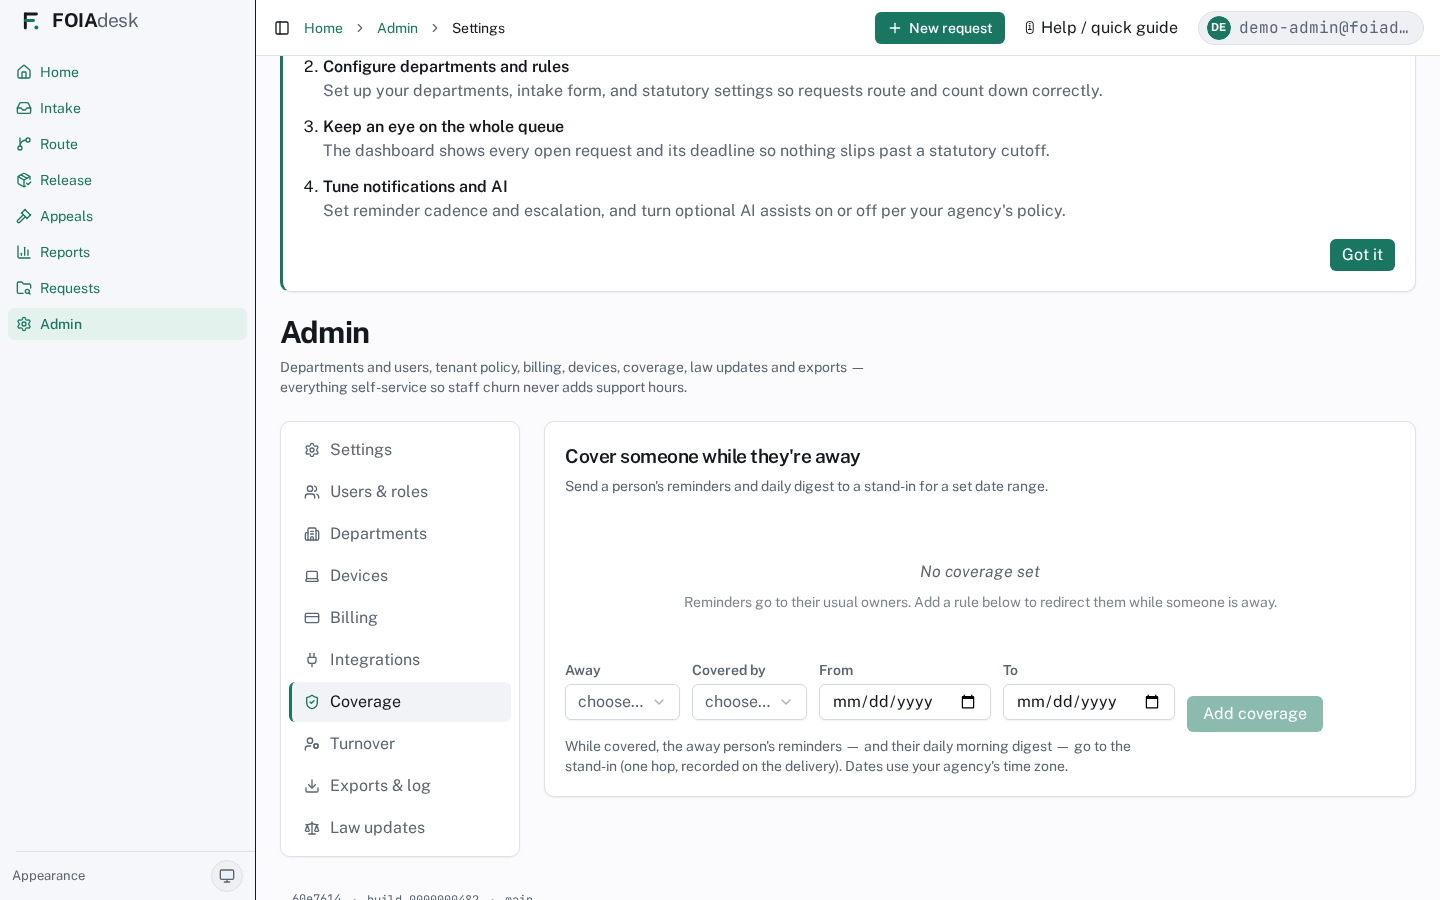Go to the Billing tab
1440x900 pixels.
(x=400, y=618)
